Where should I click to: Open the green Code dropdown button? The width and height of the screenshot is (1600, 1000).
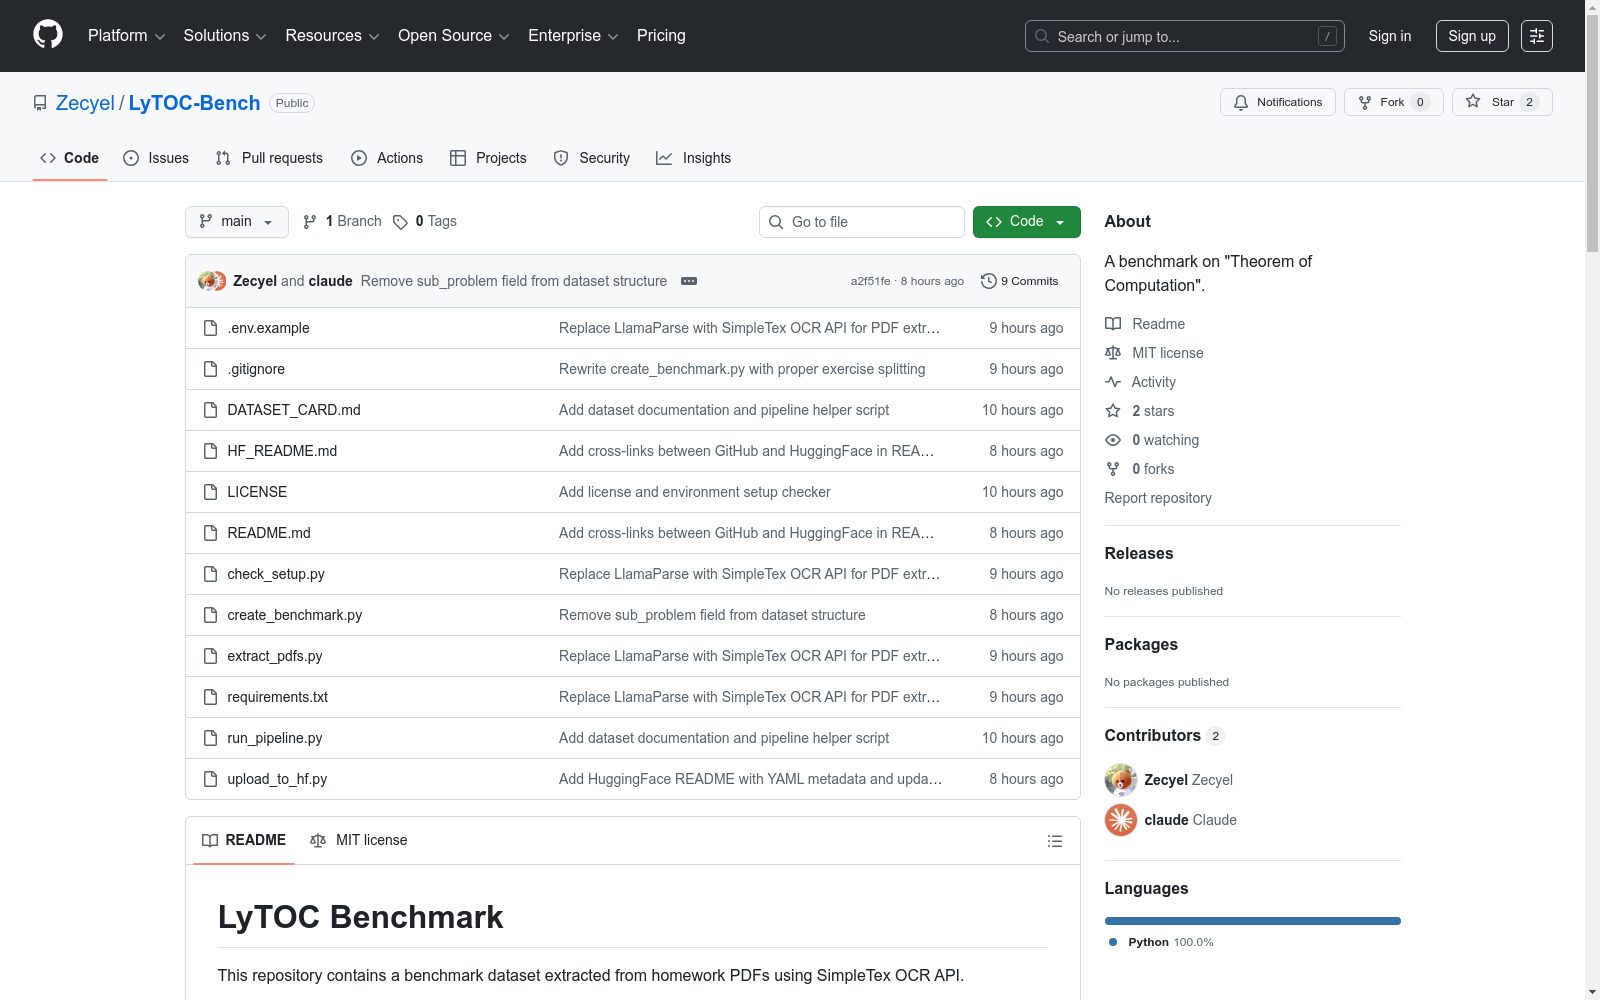tap(1026, 222)
